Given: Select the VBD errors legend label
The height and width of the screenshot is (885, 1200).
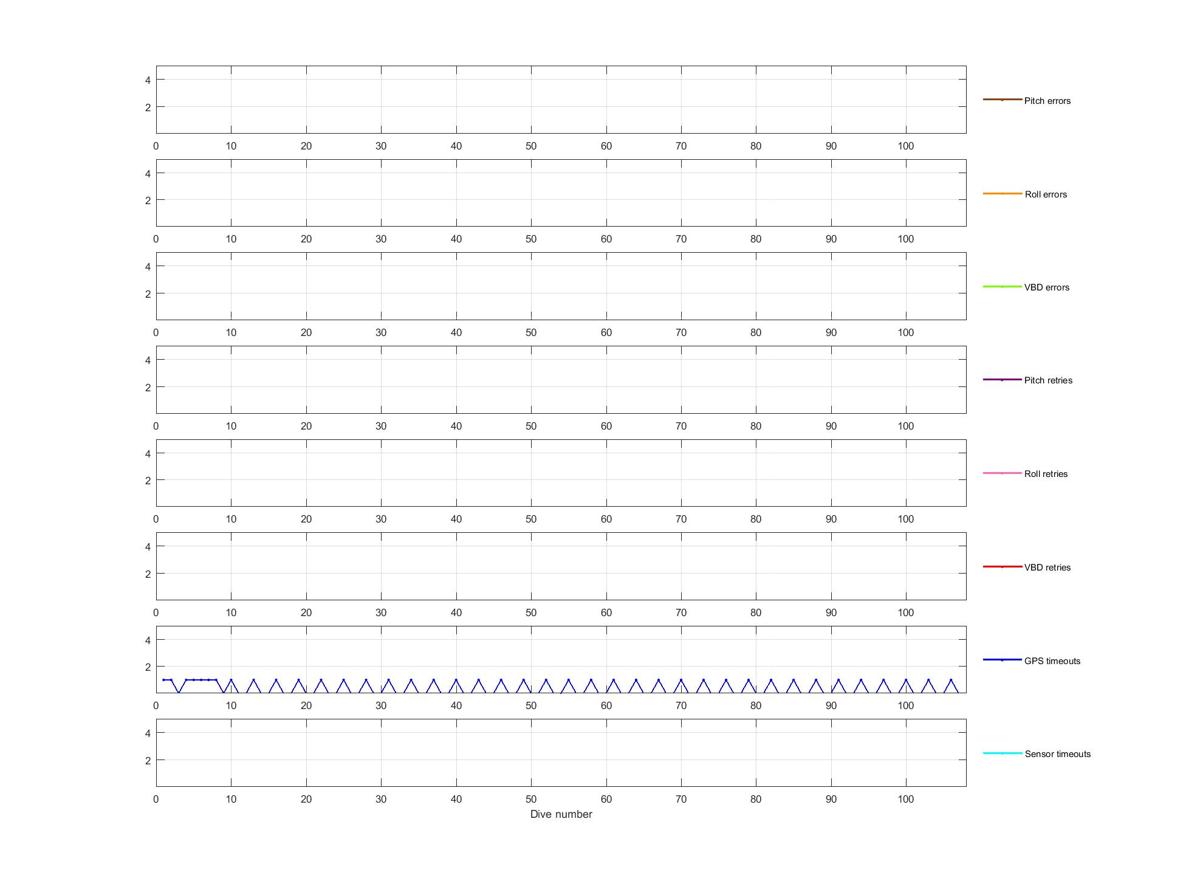Looking at the screenshot, I should pos(1047,287).
